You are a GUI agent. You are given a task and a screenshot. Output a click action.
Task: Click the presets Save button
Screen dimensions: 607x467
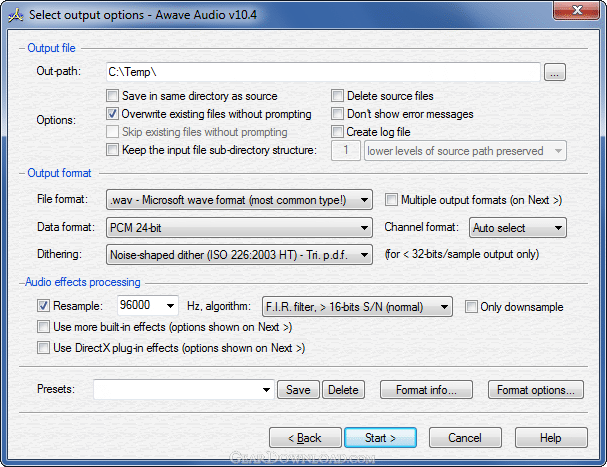click(298, 390)
